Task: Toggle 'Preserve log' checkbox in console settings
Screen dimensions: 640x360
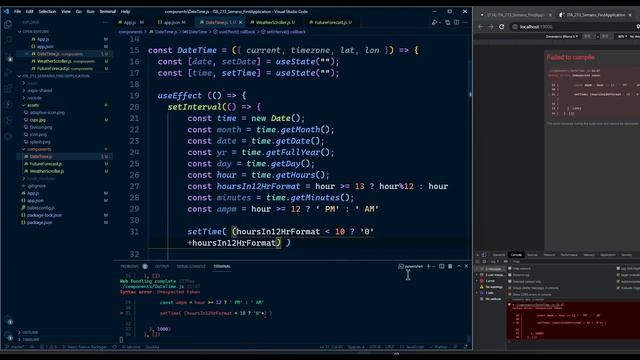Action: (510, 275)
